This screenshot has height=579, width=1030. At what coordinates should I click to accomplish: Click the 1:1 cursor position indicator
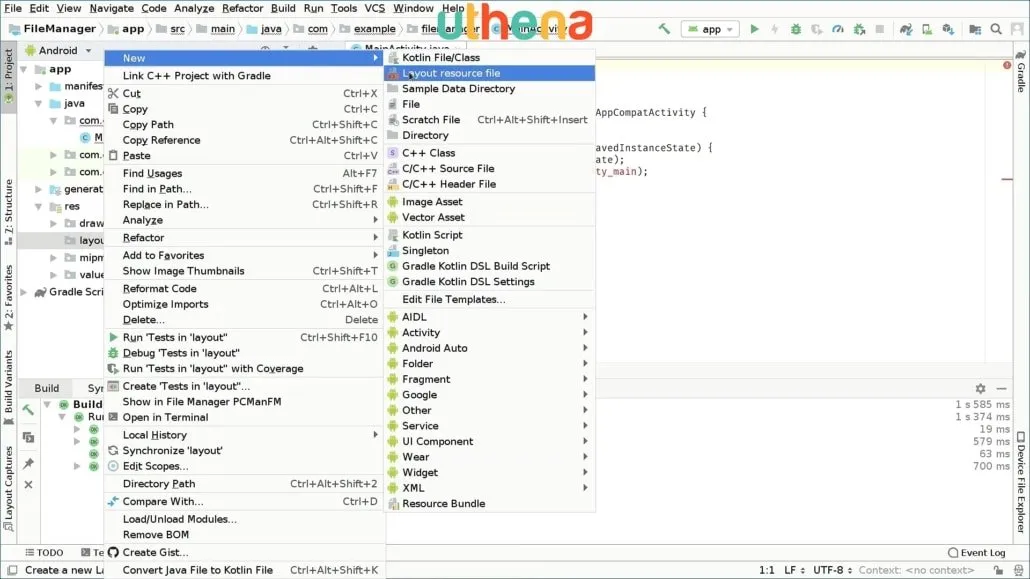(767, 570)
